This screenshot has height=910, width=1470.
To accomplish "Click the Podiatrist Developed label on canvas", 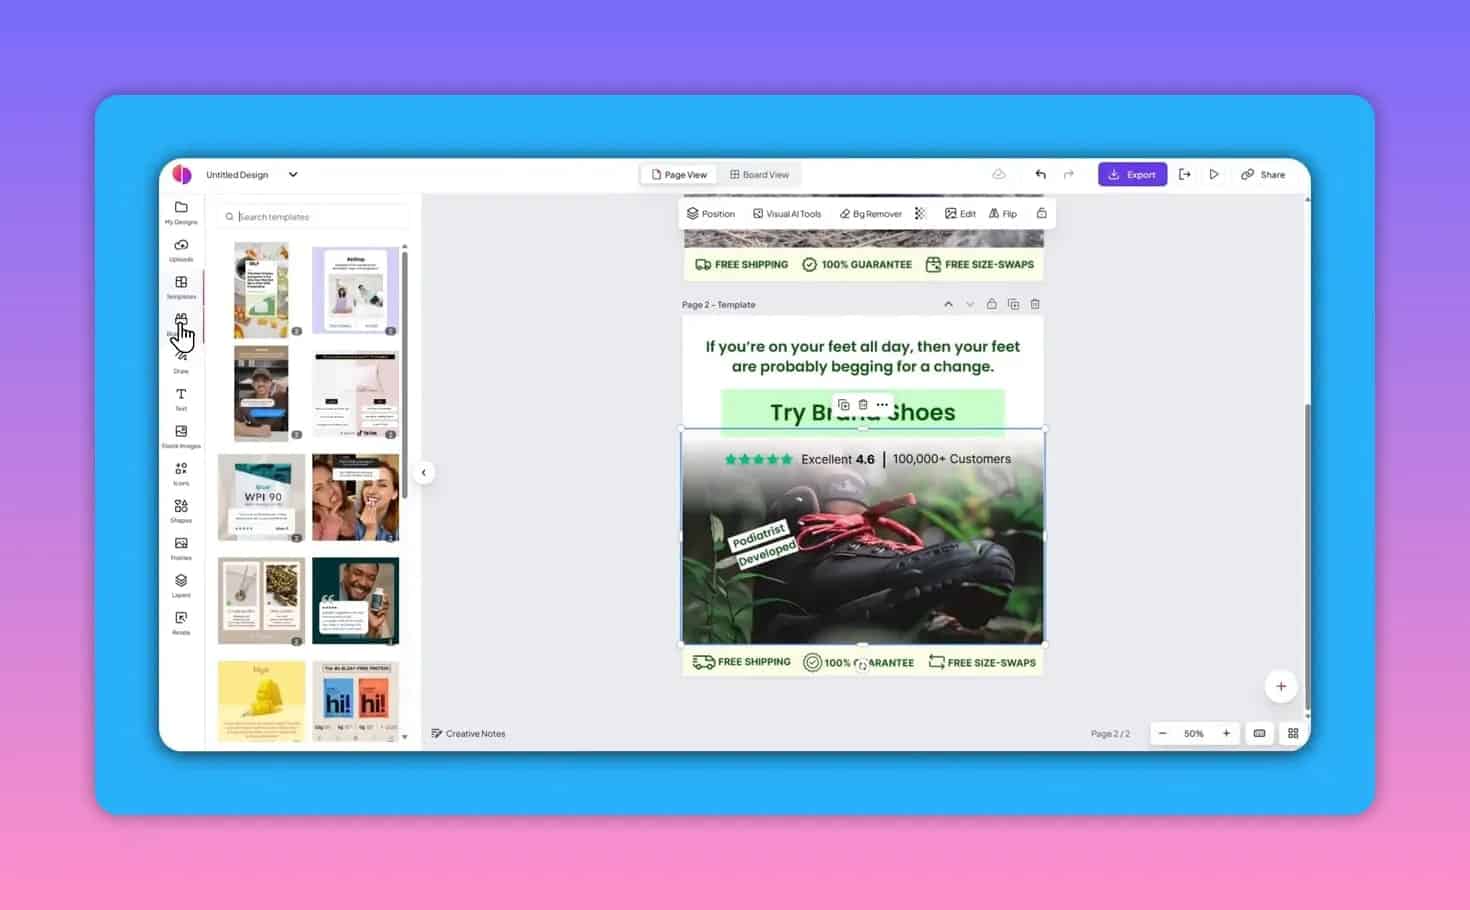I will click(763, 543).
